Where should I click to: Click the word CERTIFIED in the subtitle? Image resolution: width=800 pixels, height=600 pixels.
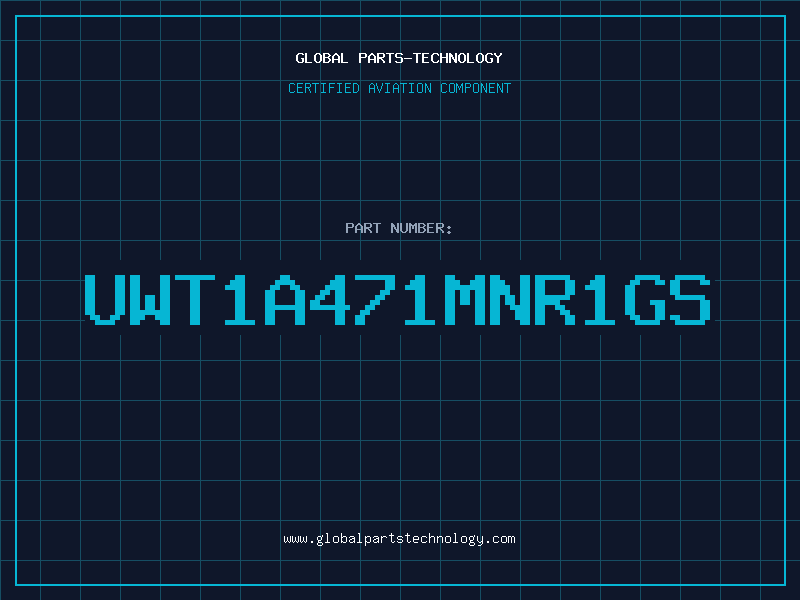(324, 88)
